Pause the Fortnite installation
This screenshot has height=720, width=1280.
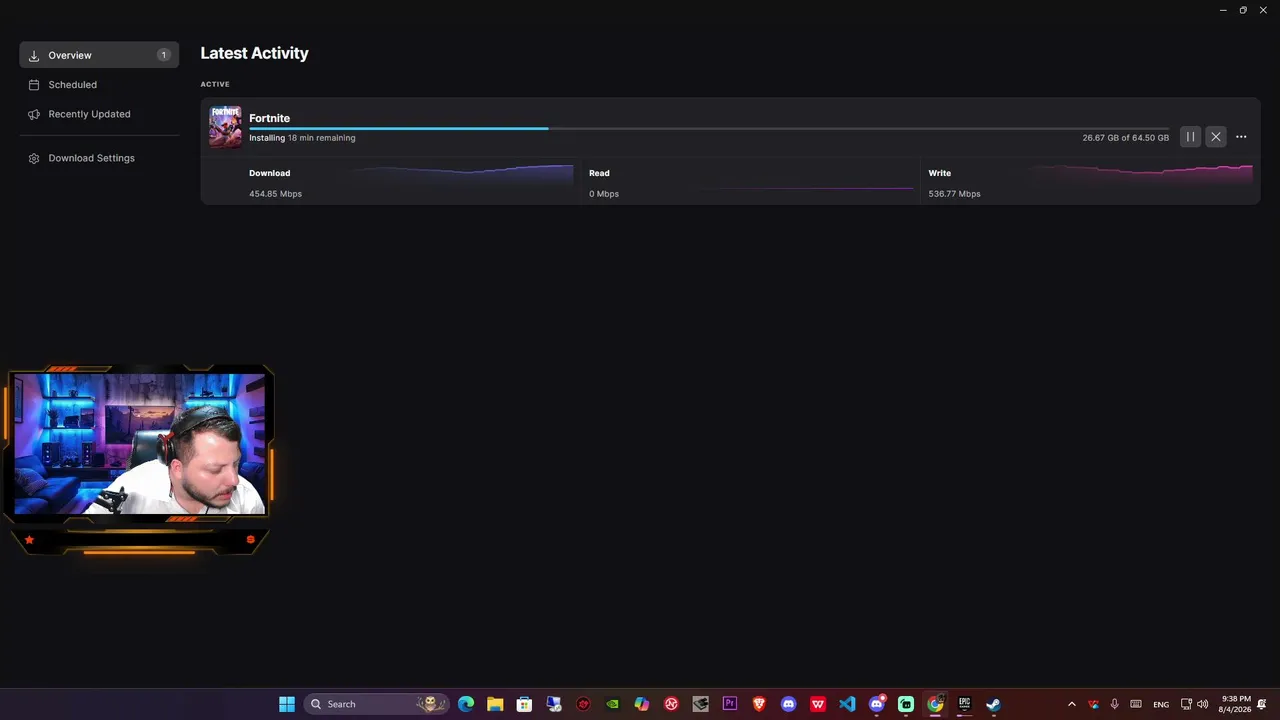click(1190, 137)
